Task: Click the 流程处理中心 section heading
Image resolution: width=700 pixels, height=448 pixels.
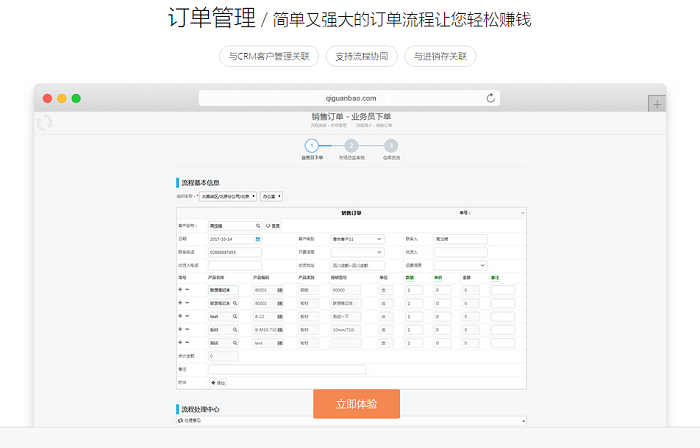Action: [x=200, y=409]
